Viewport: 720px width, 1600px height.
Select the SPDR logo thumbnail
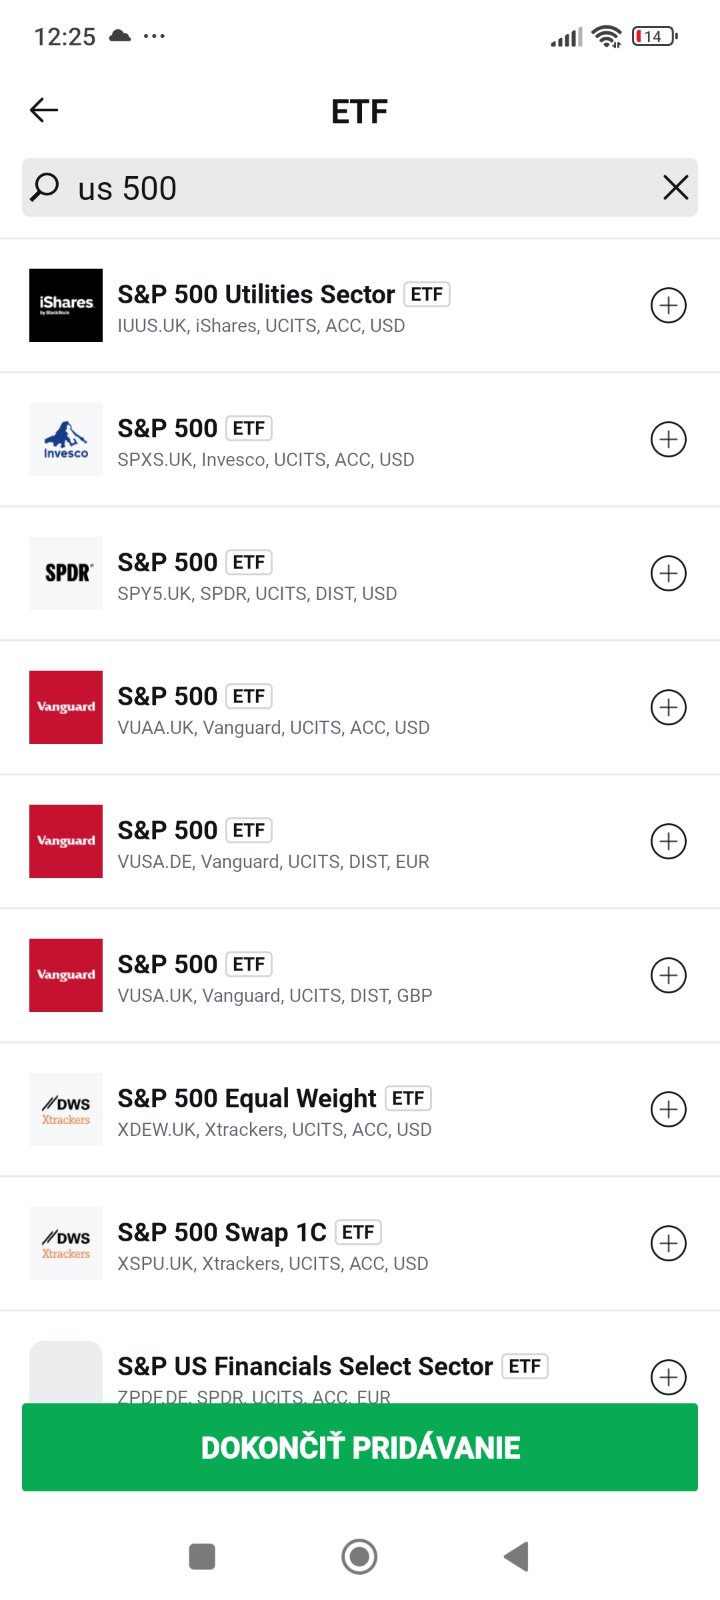(66, 573)
